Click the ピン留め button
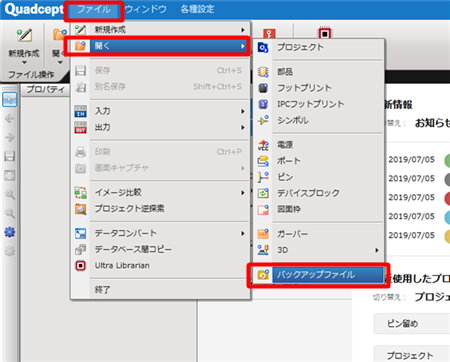This screenshot has height=362, width=450. pos(412,323)
